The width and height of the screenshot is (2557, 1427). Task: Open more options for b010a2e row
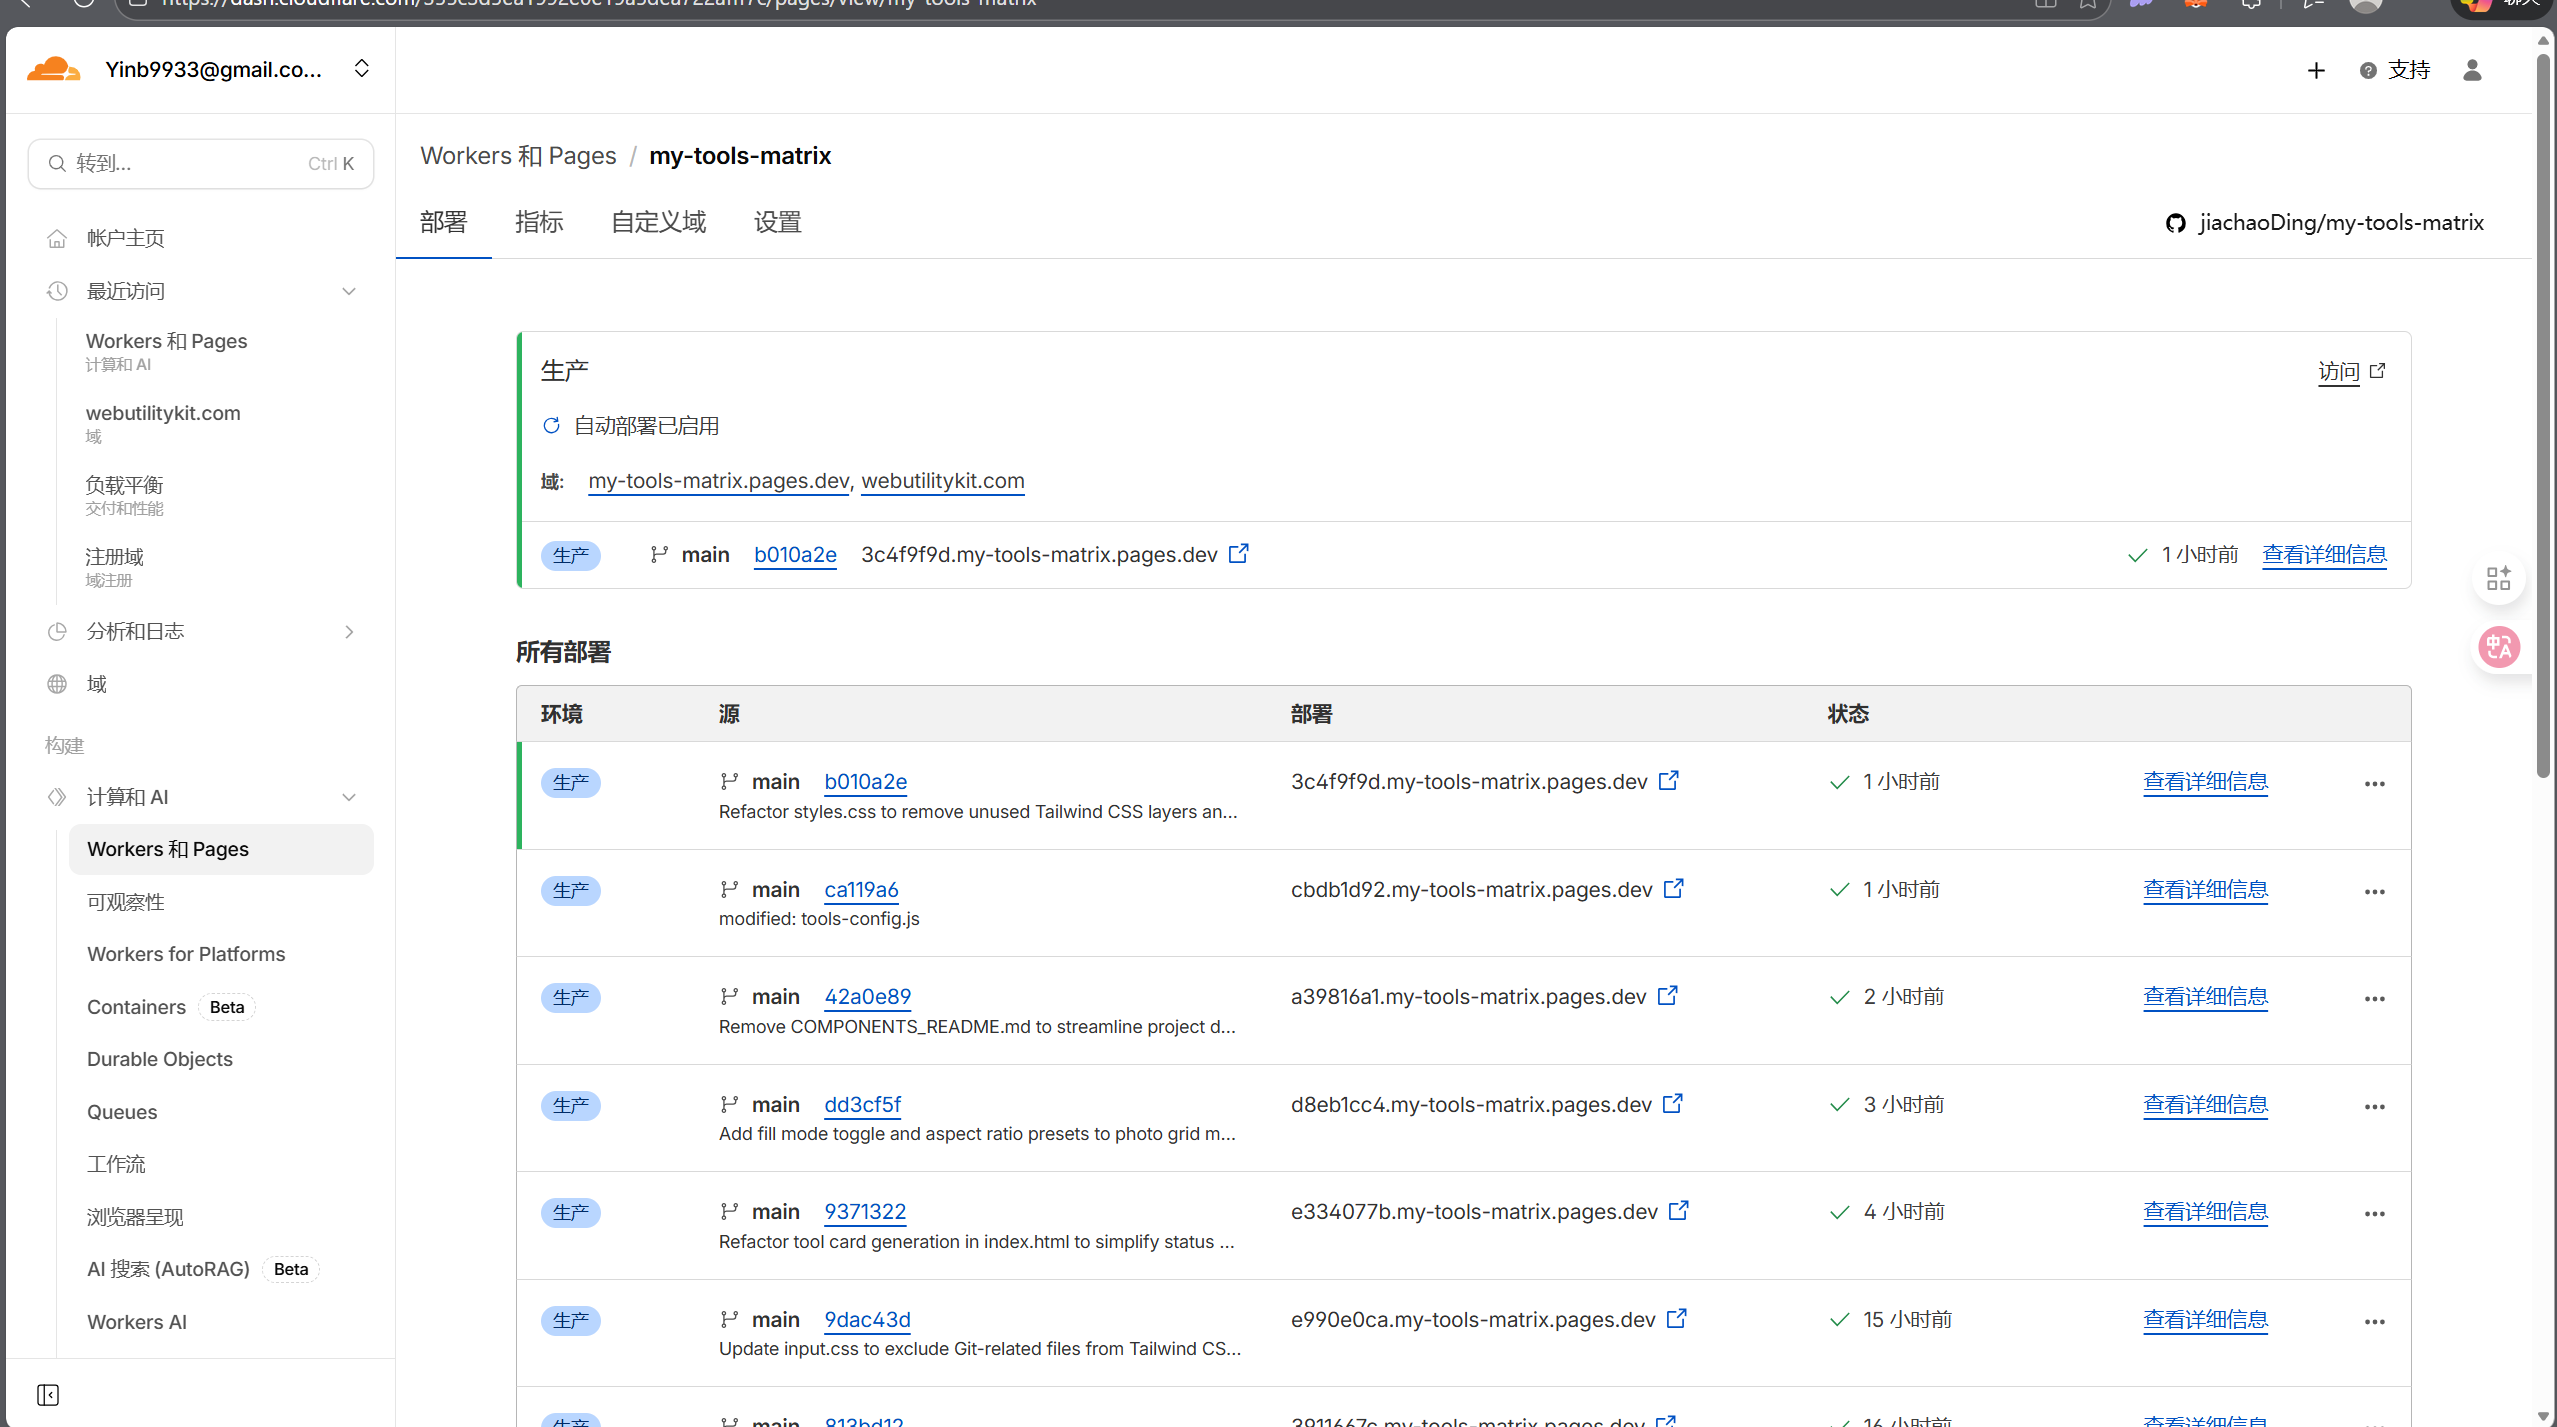click(x=2375, y=784)
